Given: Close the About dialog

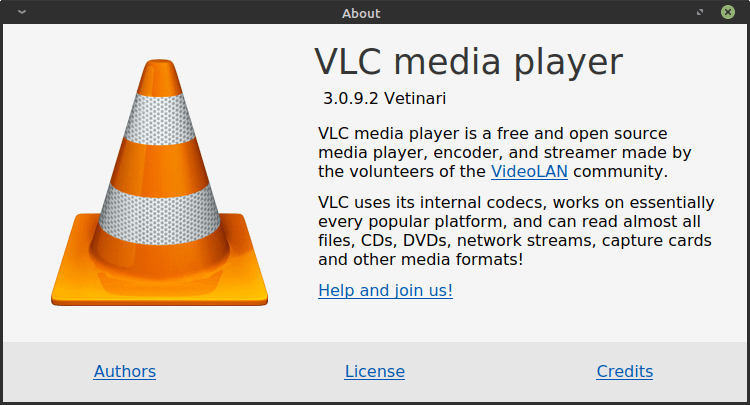Looking at the screenshot, I should [729, 13].
